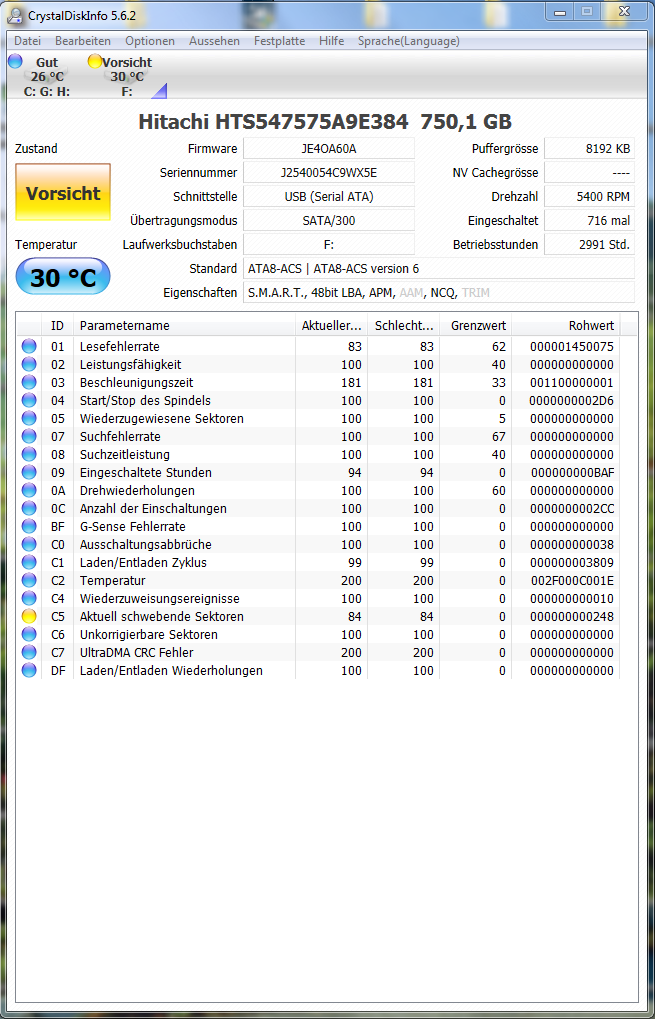Viewport: 655px width, 1019px height.
Task: Click the ID column header
Action: [57, 325]
